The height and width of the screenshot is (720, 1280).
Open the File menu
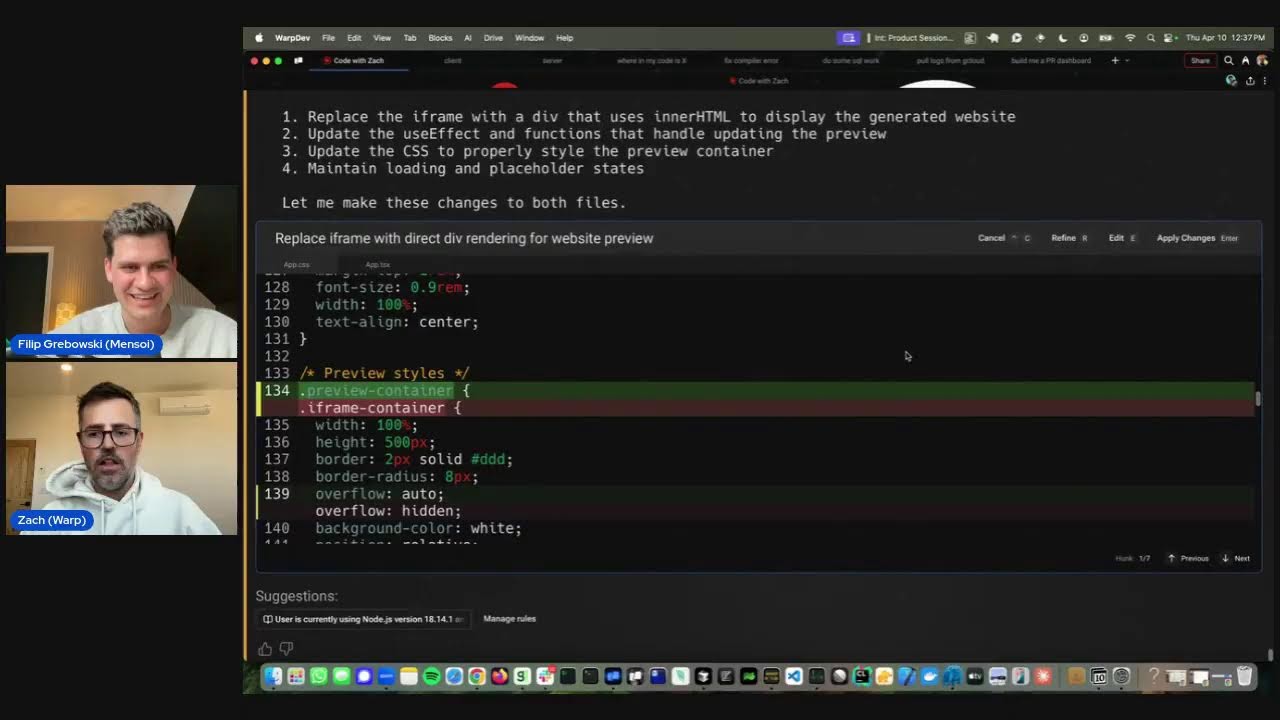[x=328, y=38]
